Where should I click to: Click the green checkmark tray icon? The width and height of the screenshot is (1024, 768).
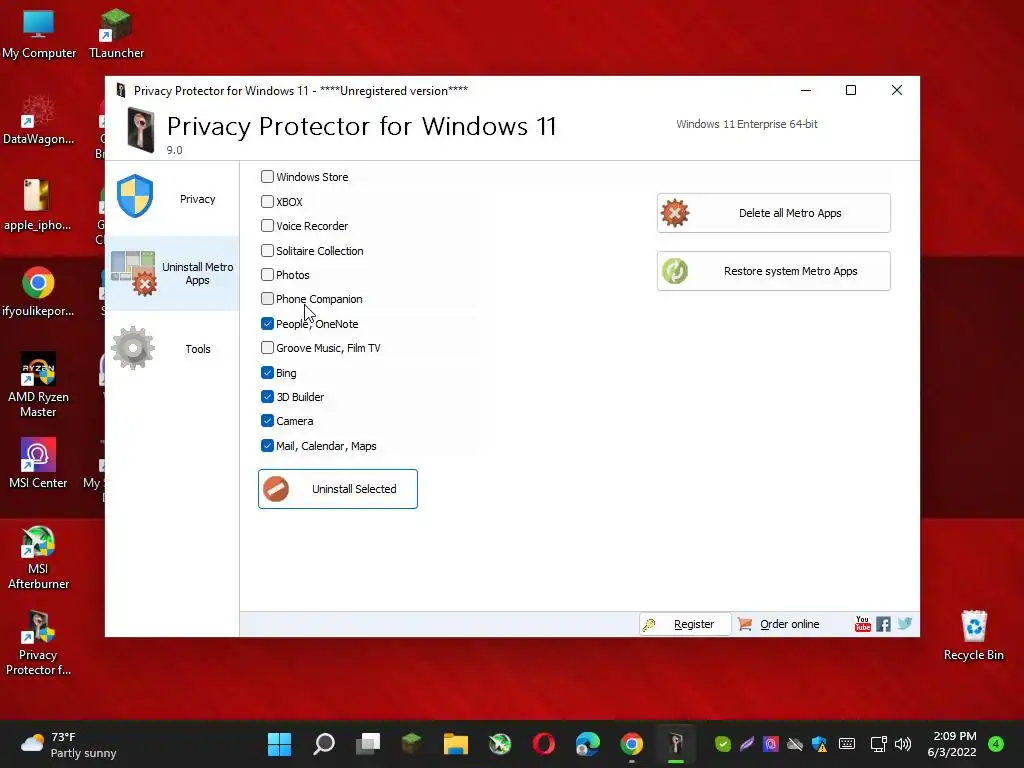[x=722, y=744]
